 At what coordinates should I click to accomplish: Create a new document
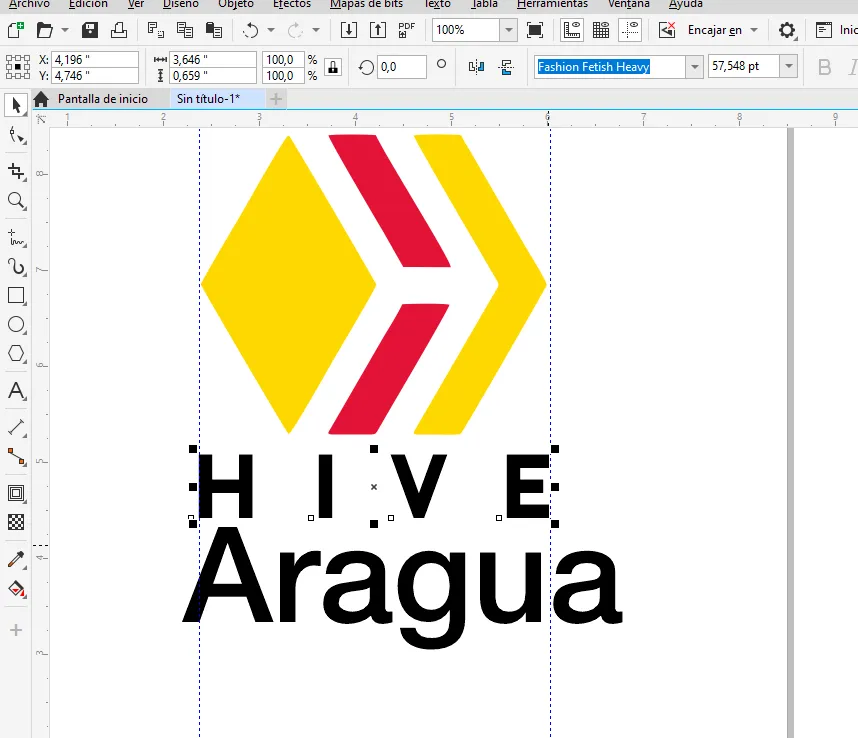[x=15, y=30]
